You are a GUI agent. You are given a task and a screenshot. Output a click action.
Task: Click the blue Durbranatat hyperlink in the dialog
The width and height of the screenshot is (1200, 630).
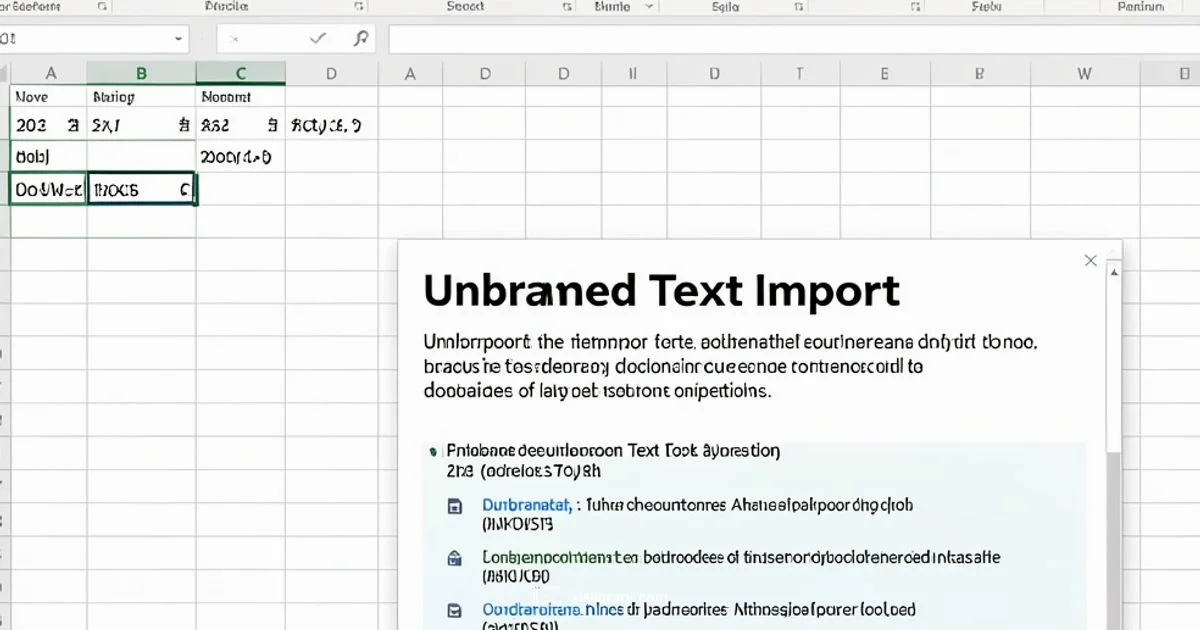[x=527, y=505]
